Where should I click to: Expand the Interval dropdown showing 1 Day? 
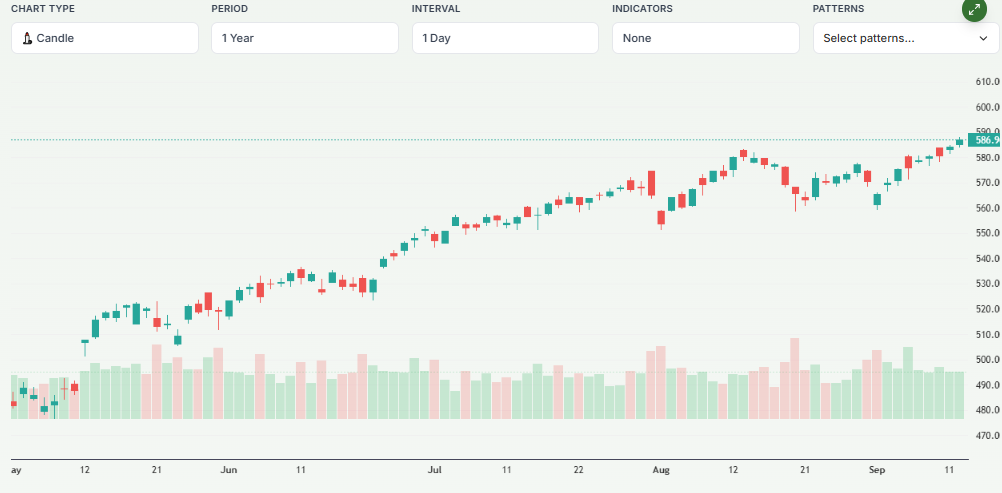[x=505, y=38]
